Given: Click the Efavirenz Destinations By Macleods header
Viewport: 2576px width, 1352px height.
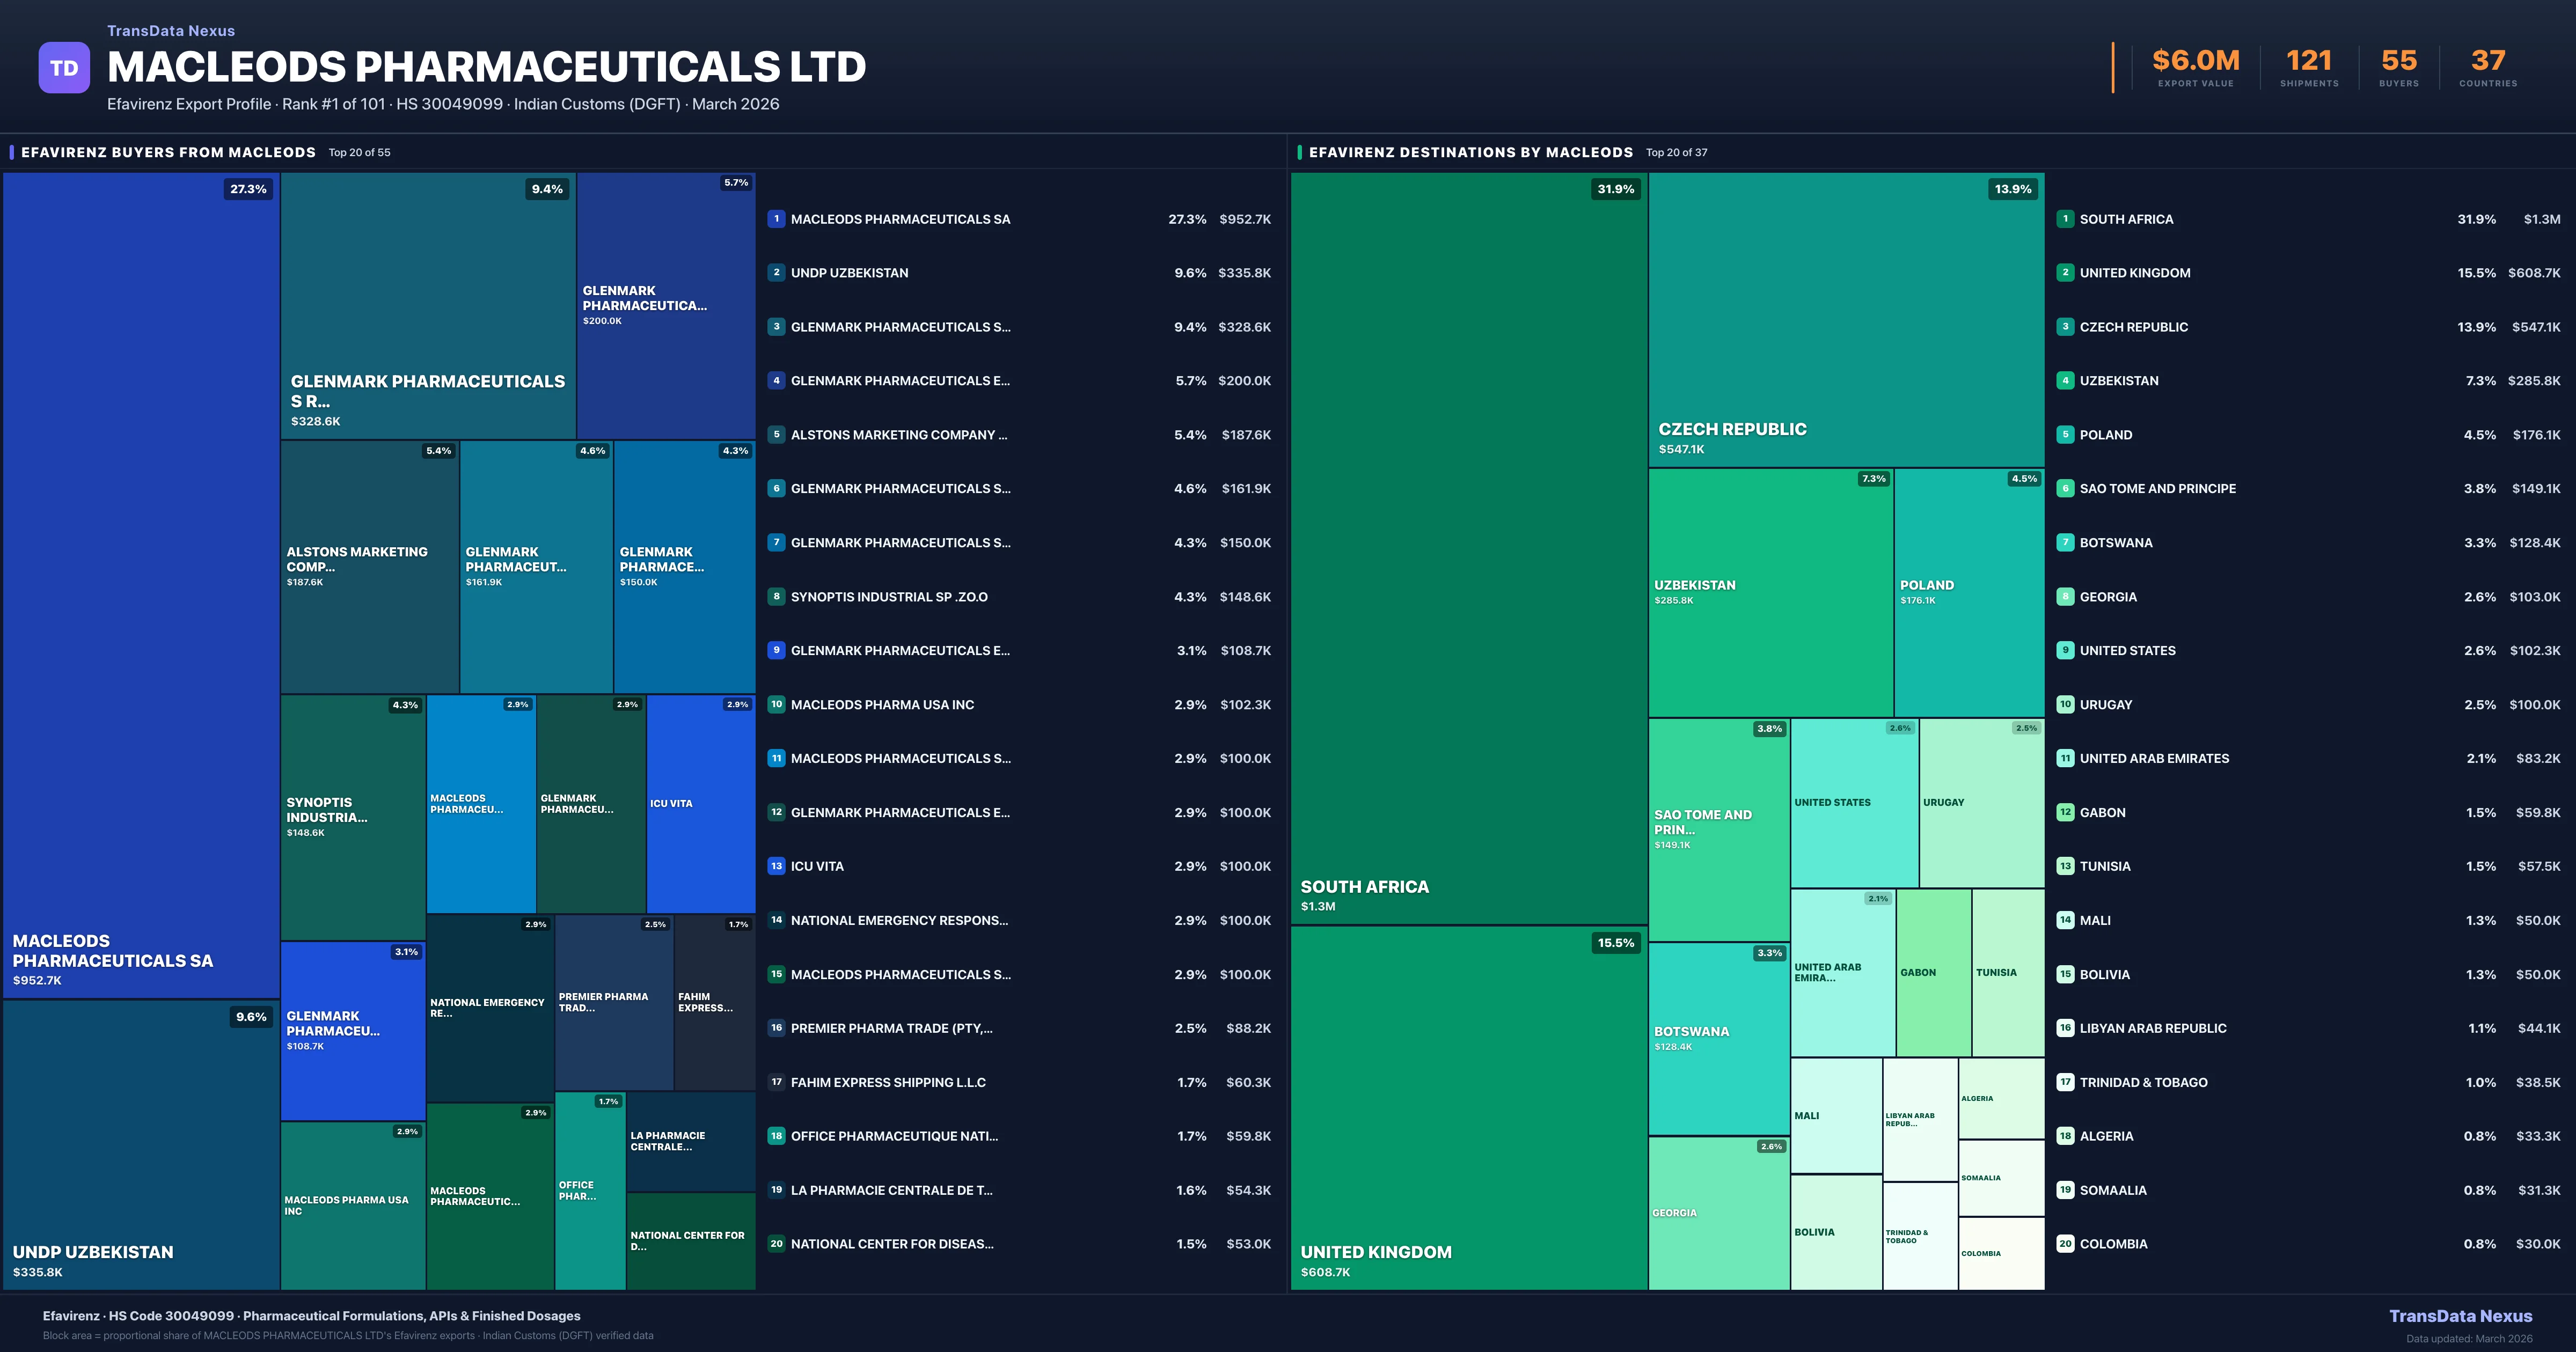Looking at the screenshot, I should point(1470,152).
